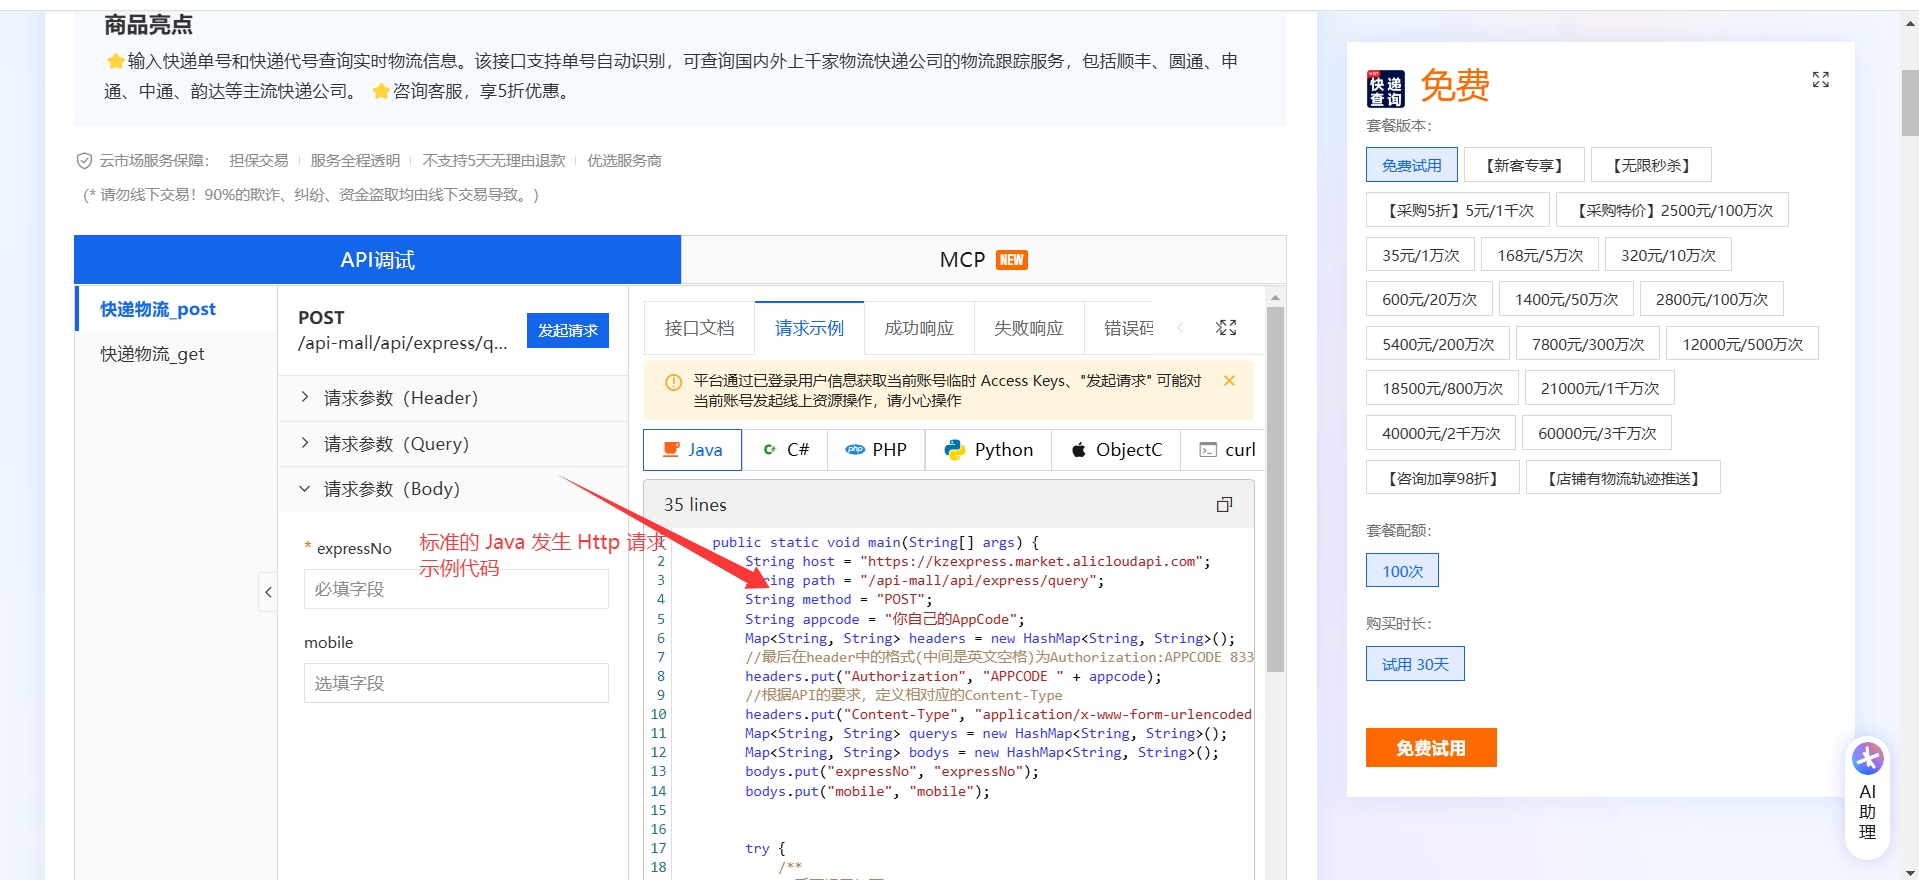Click the shield icon near 云市场服务保障

(85, 161)
